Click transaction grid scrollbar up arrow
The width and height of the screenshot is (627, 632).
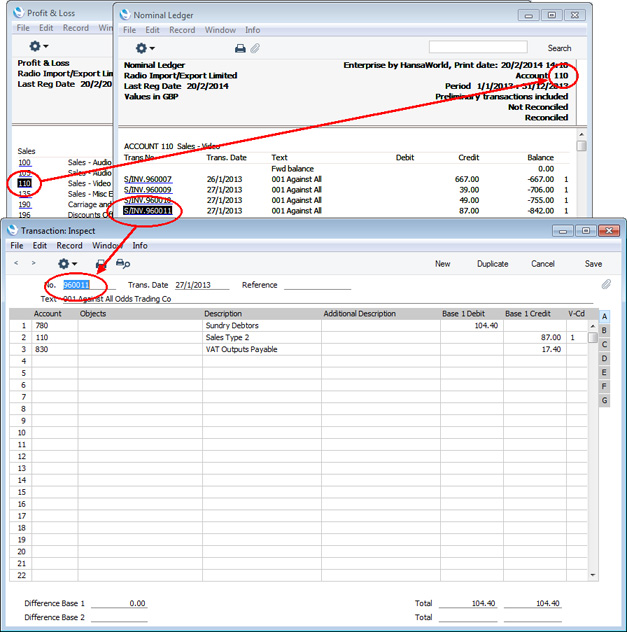coord(592,326)
